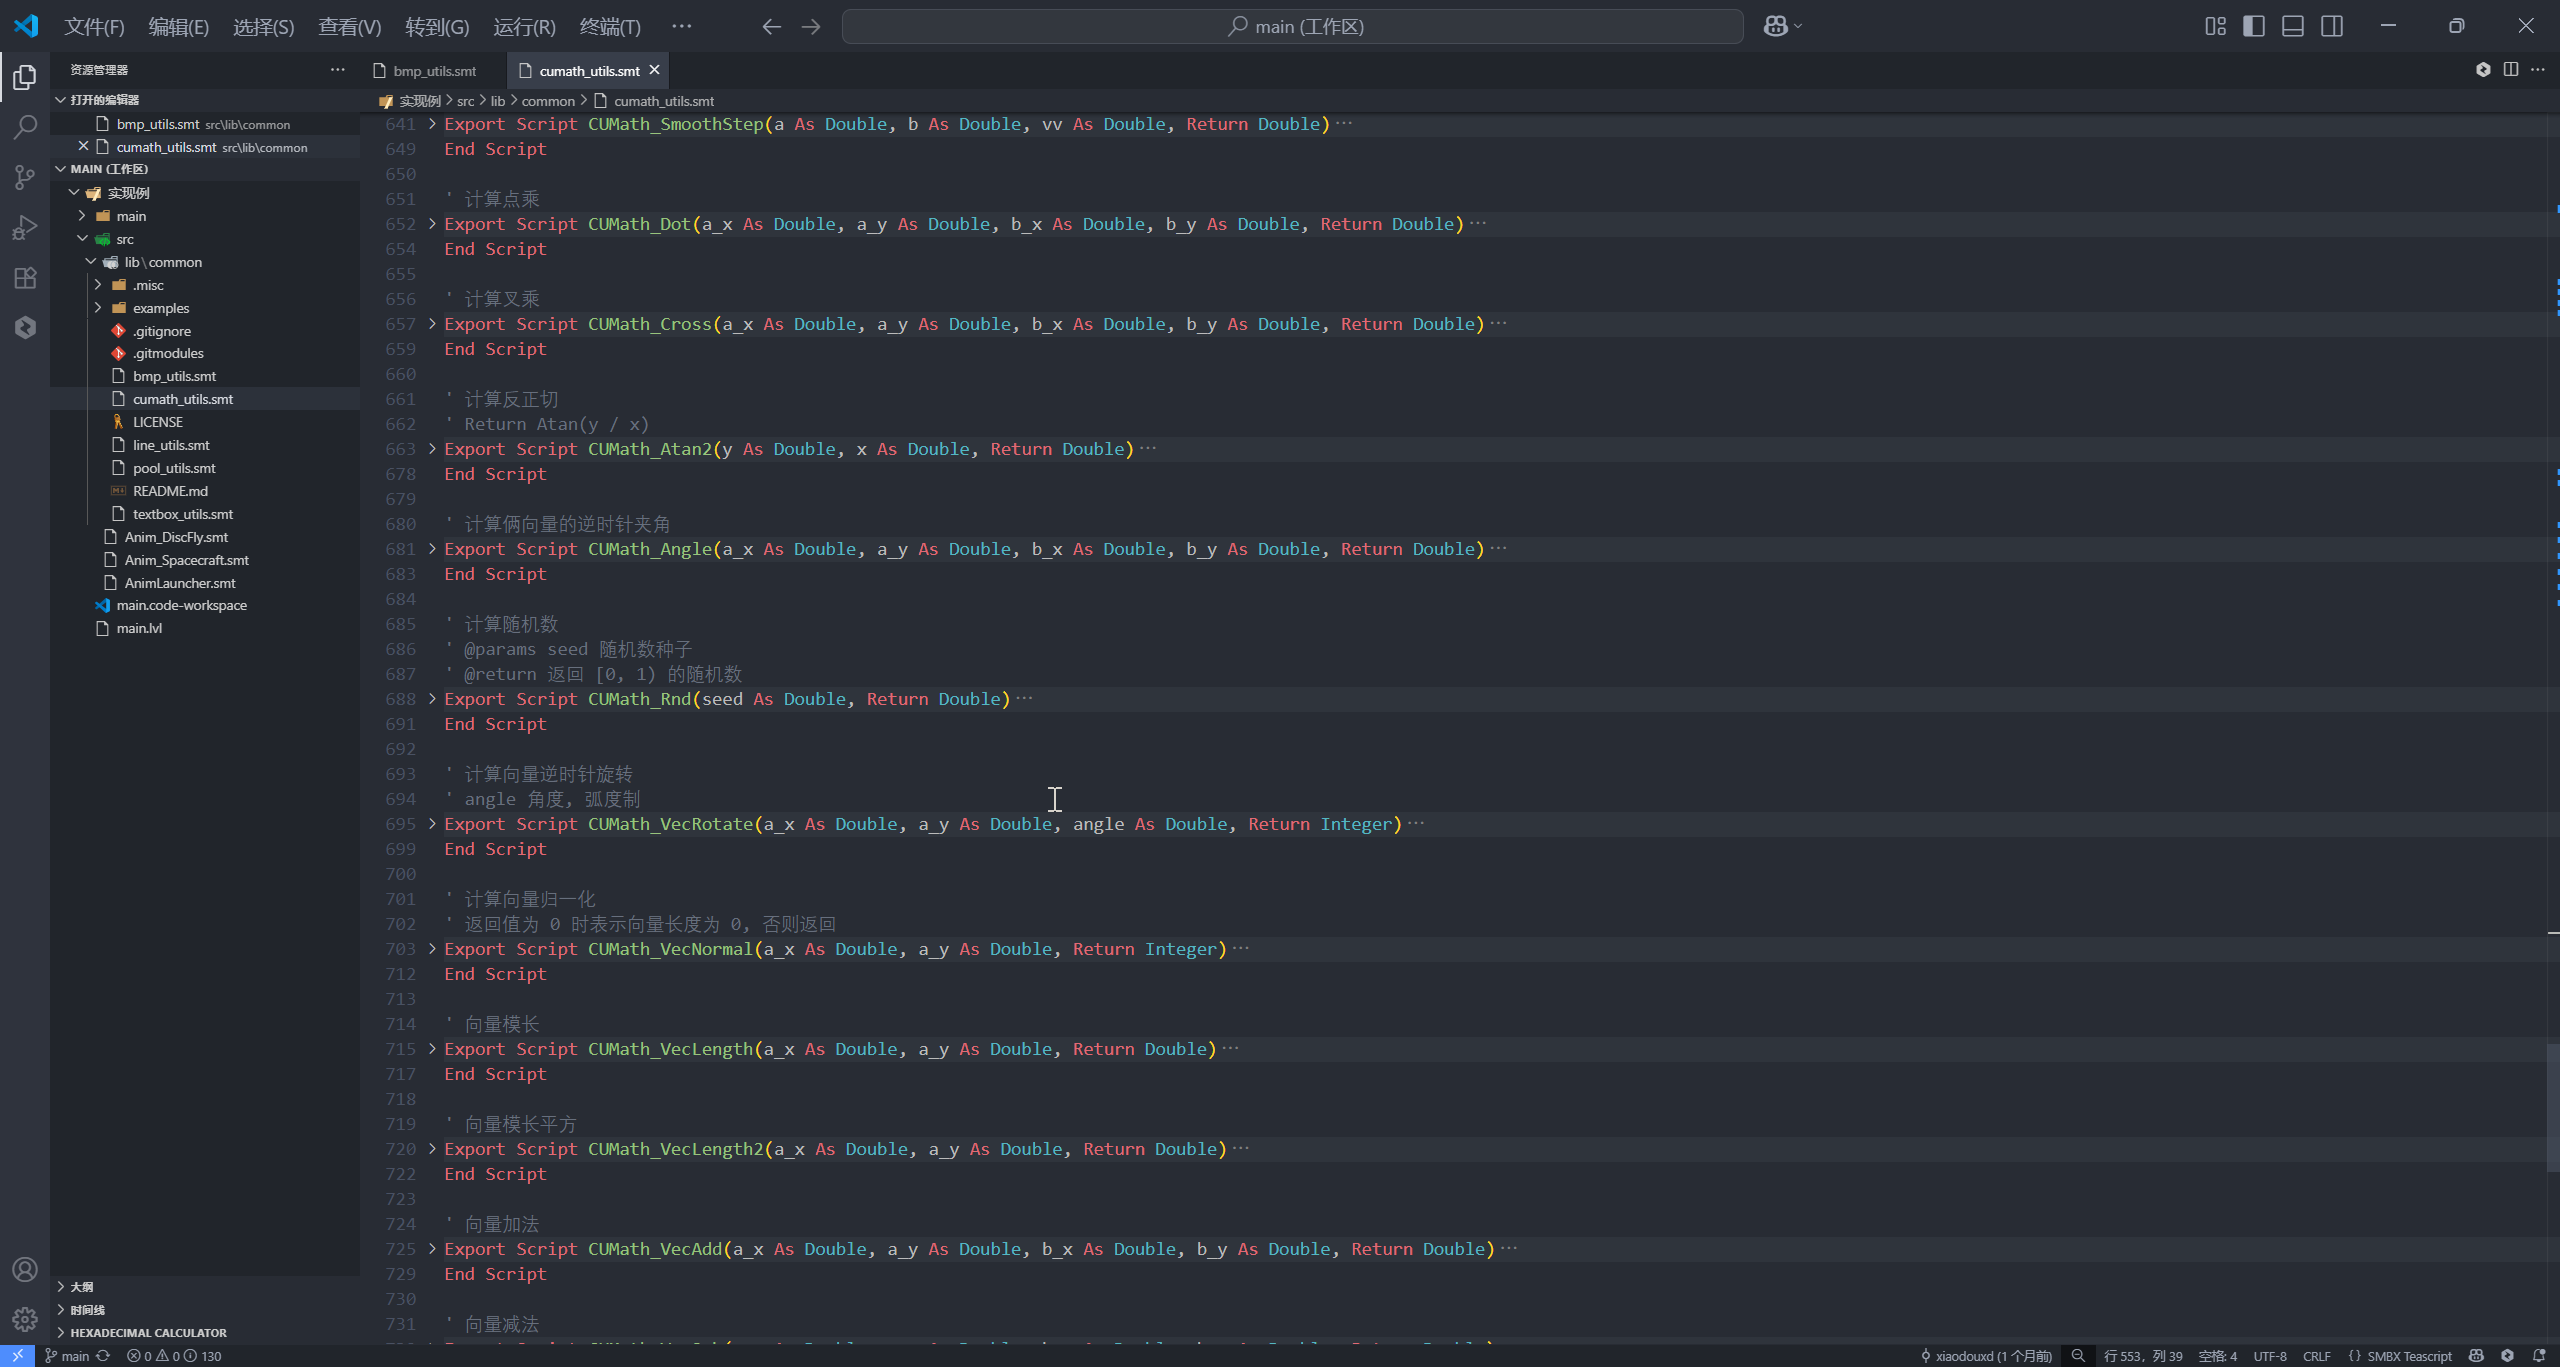Open the 编辑(E) menu
Screen dimensions: 2560x1367
point(179,27)
